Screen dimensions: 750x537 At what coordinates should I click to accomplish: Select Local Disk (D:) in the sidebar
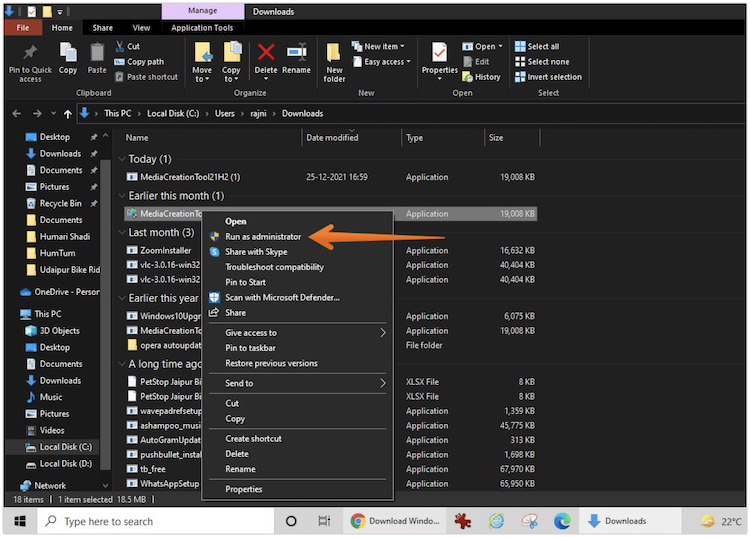[65, 464]
